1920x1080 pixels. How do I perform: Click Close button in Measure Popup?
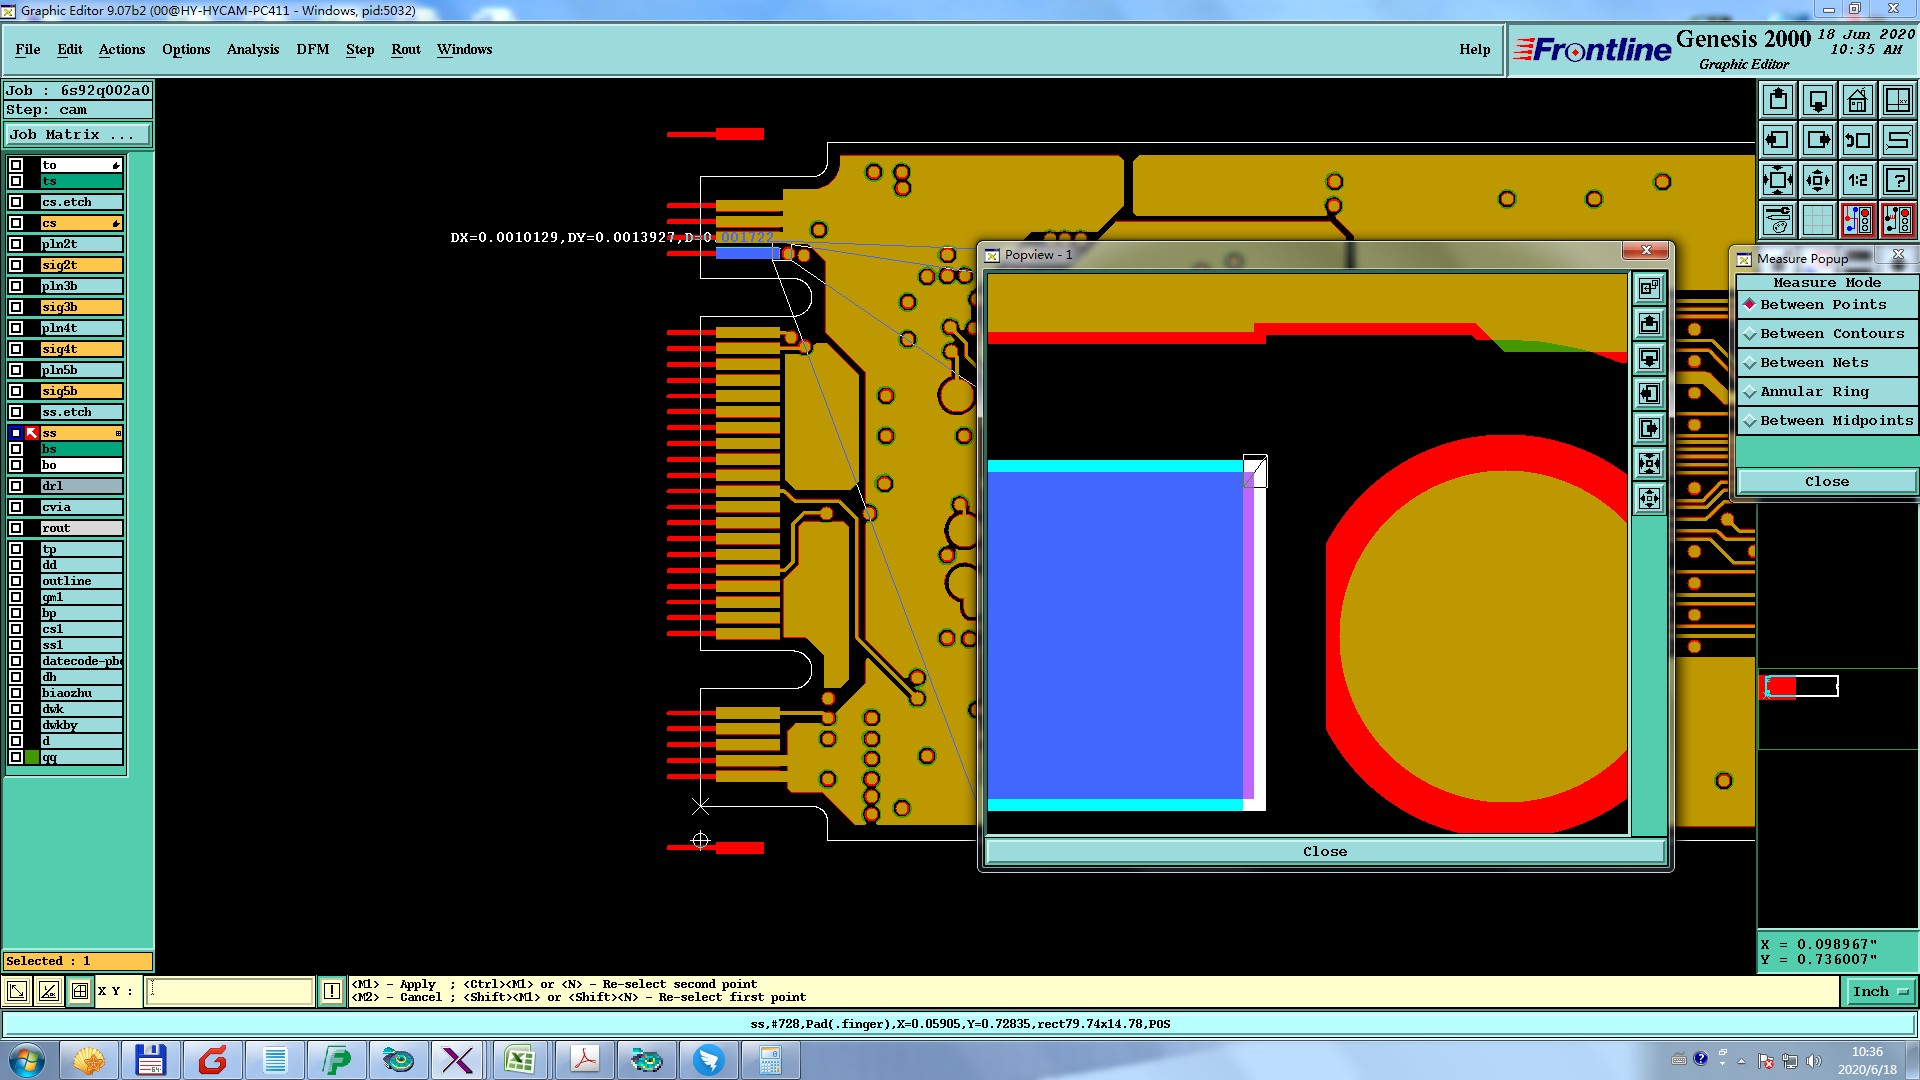coord(1826,481)
